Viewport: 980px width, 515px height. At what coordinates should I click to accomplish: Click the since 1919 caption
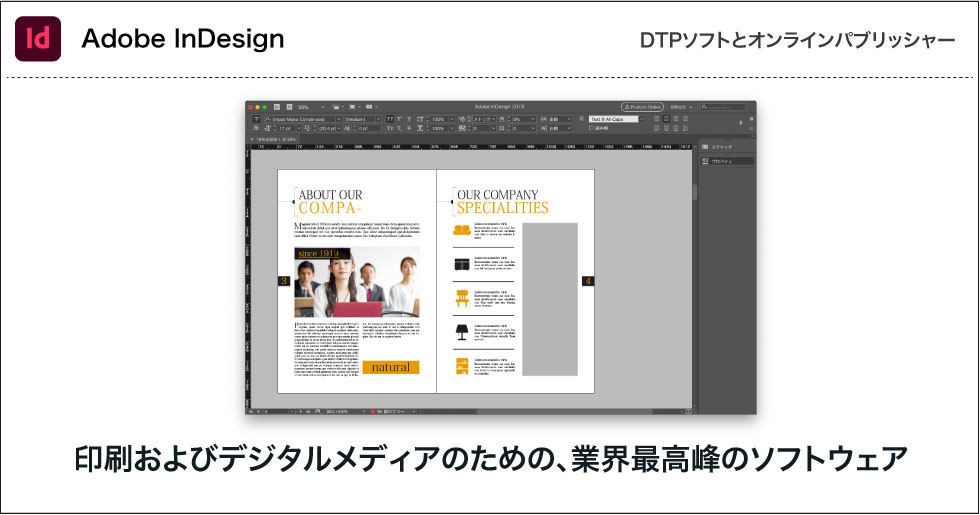pos(319,254)
